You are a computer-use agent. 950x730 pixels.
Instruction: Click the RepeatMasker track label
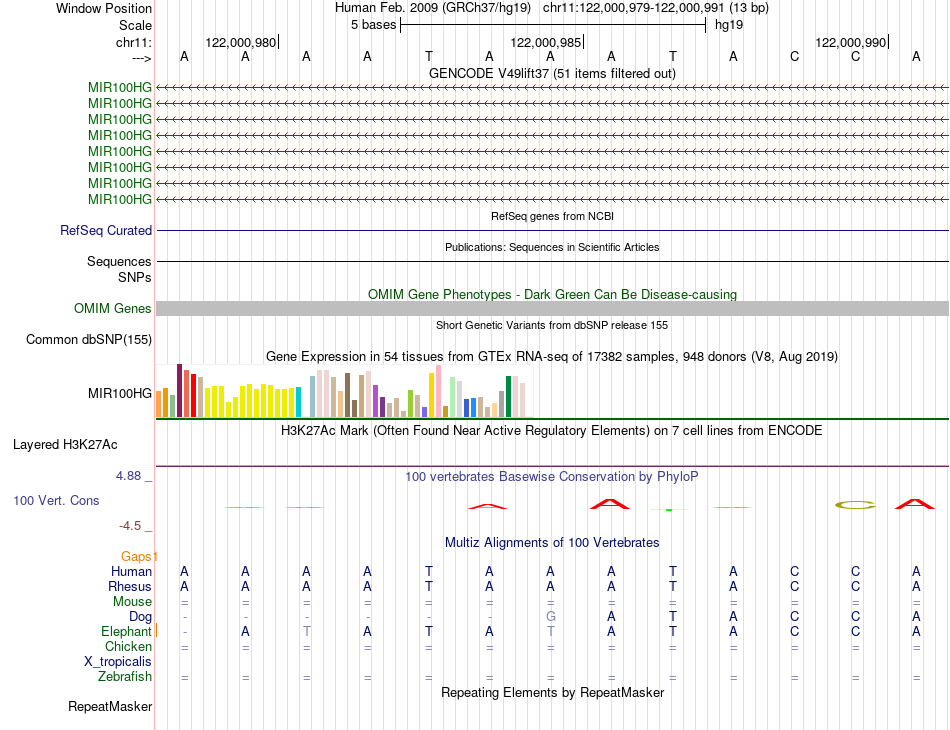coord(110,707)
